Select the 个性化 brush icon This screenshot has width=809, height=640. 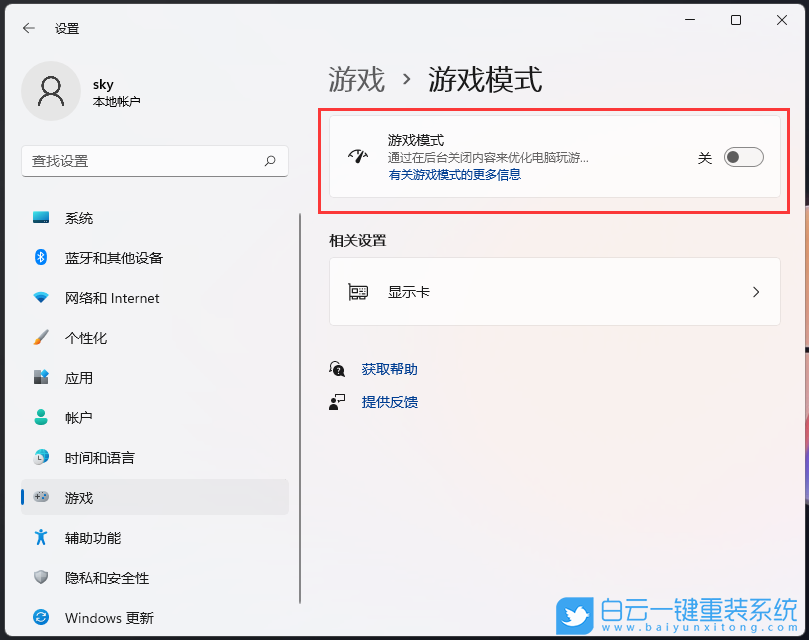(x=40, y=337)
